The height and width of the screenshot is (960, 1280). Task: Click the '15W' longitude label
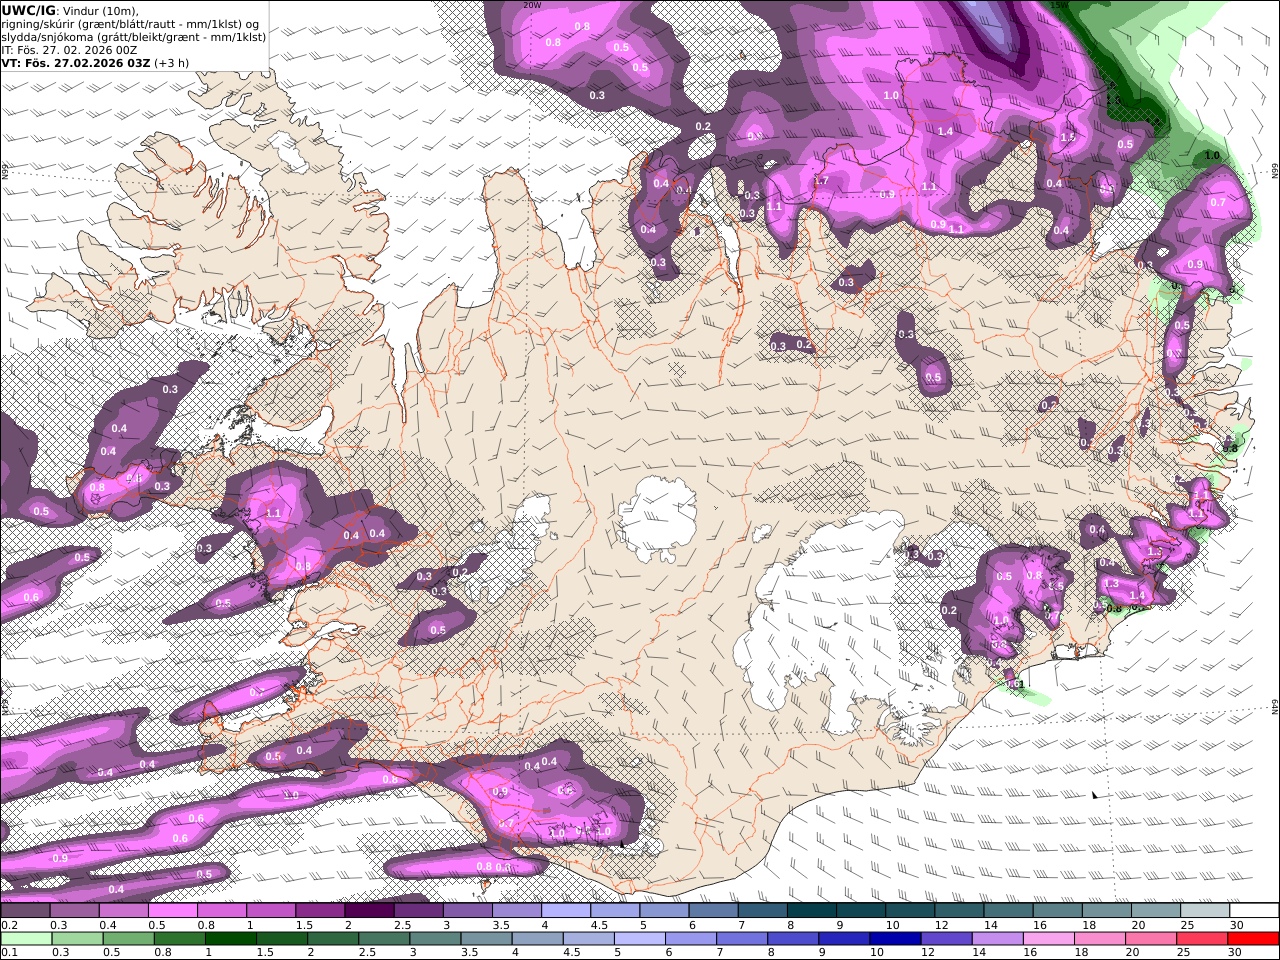tap(1060, 5)
